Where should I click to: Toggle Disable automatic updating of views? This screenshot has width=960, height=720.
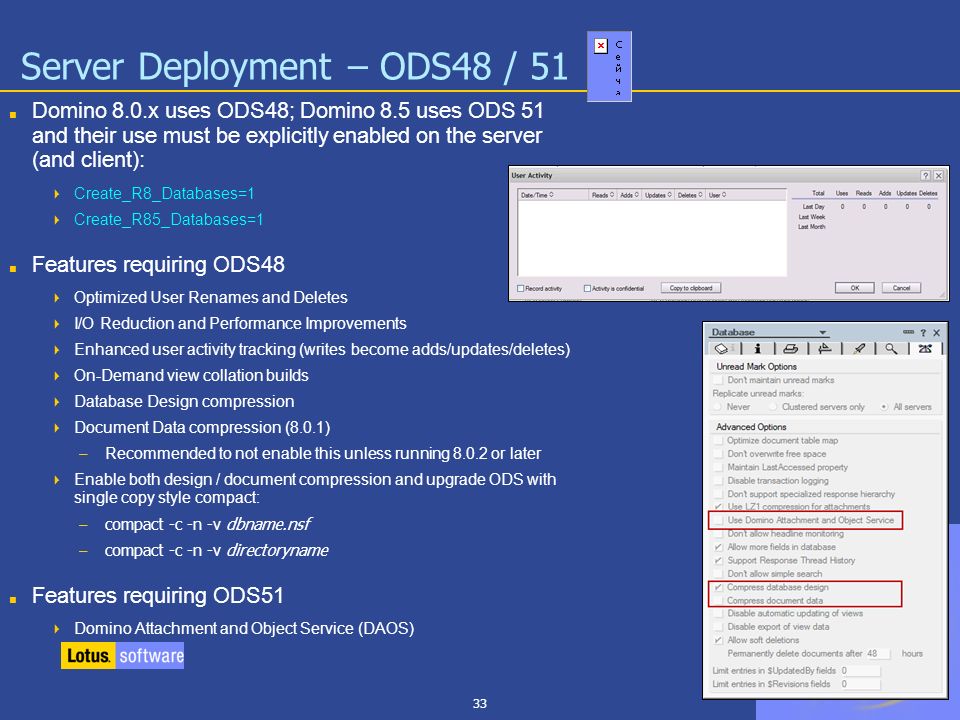(719, 613)
